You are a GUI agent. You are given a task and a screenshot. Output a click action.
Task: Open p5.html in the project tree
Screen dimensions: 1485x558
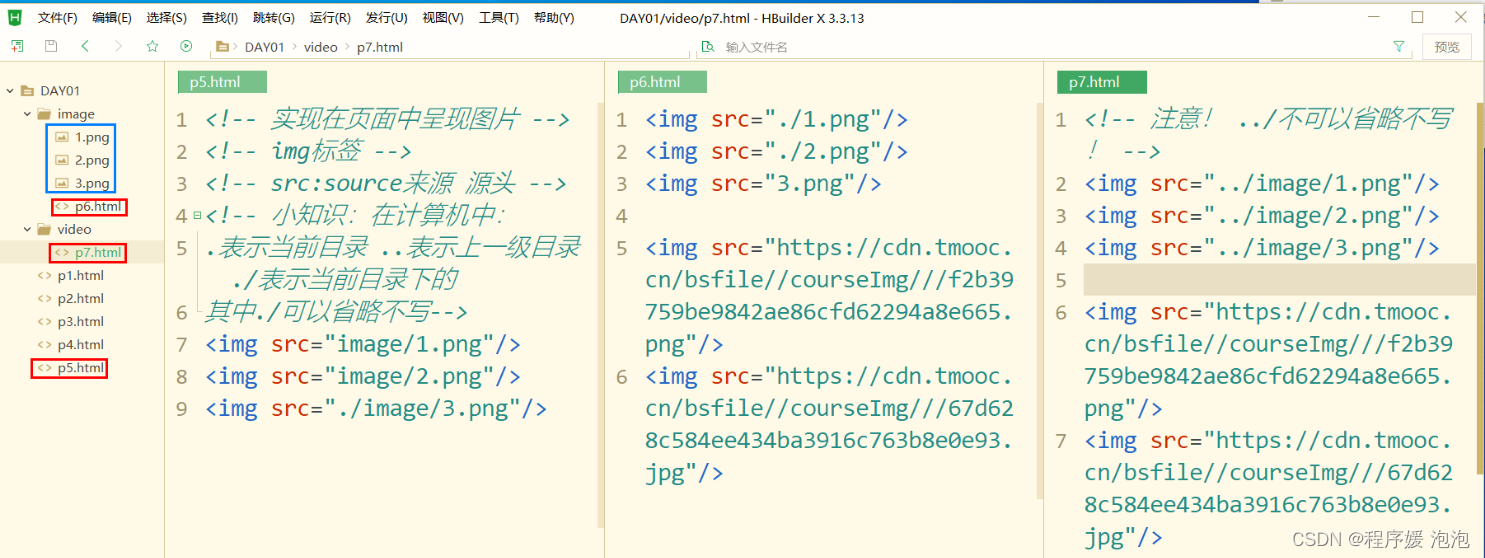(x=80, y=368)
